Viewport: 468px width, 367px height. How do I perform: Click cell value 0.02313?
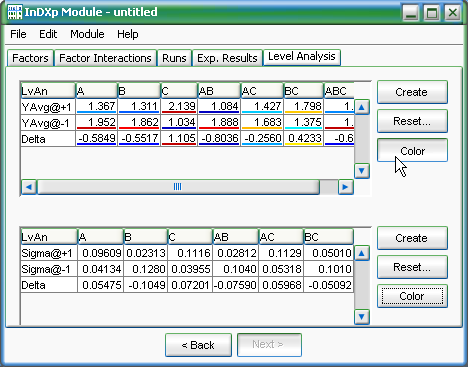pyautogui.click(x=146, y=253)
